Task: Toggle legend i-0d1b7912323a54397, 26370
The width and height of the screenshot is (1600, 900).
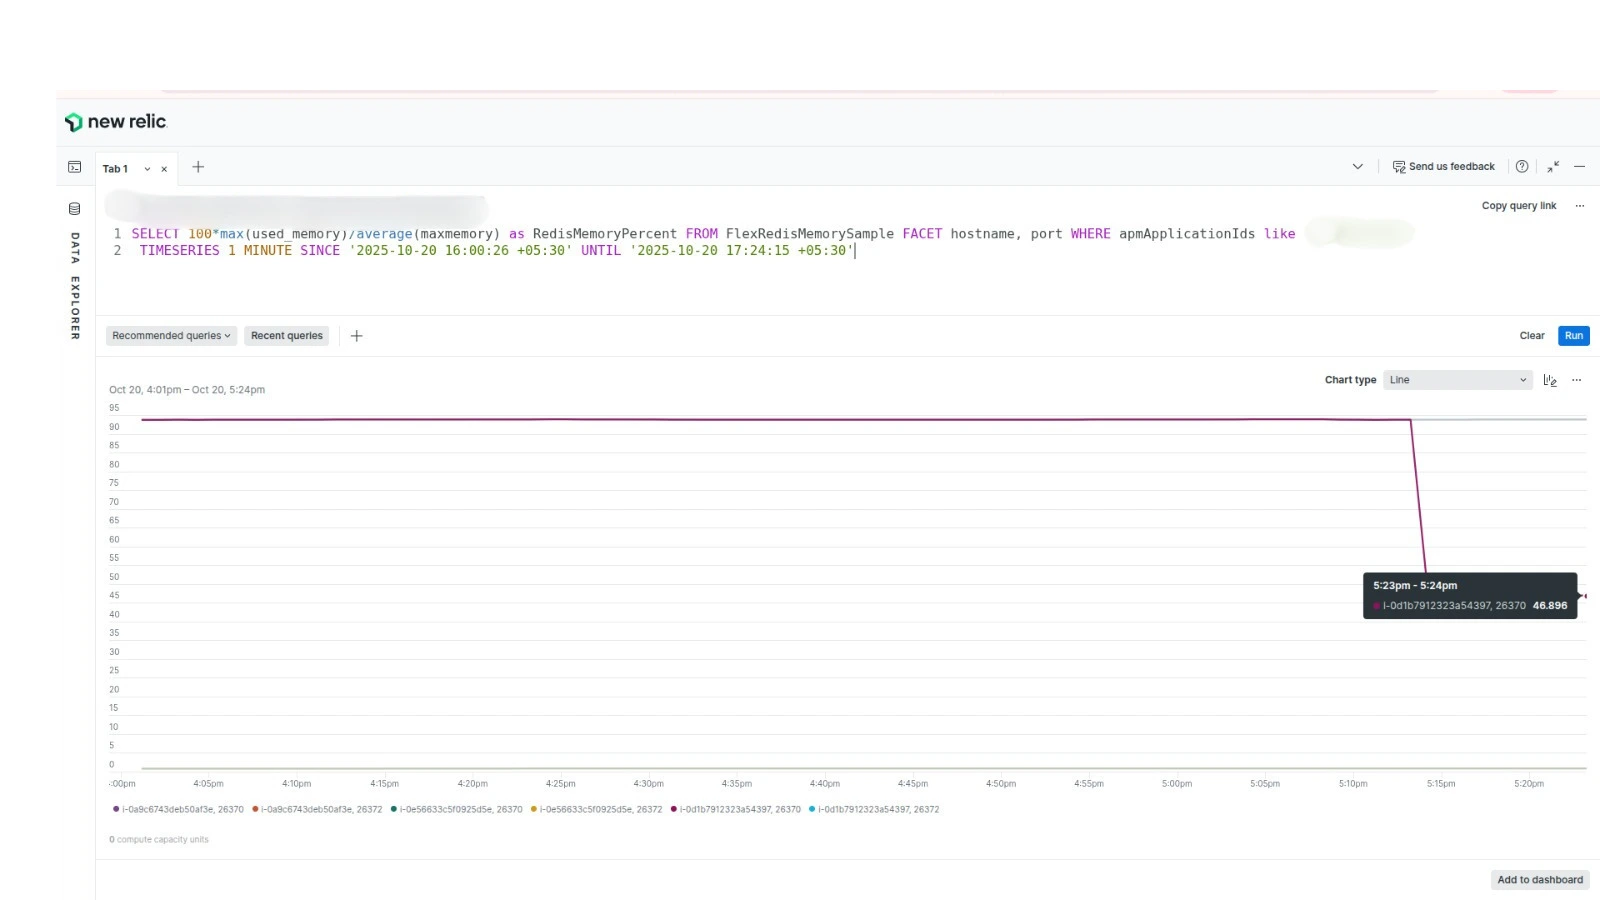Action: pos(736,810)
